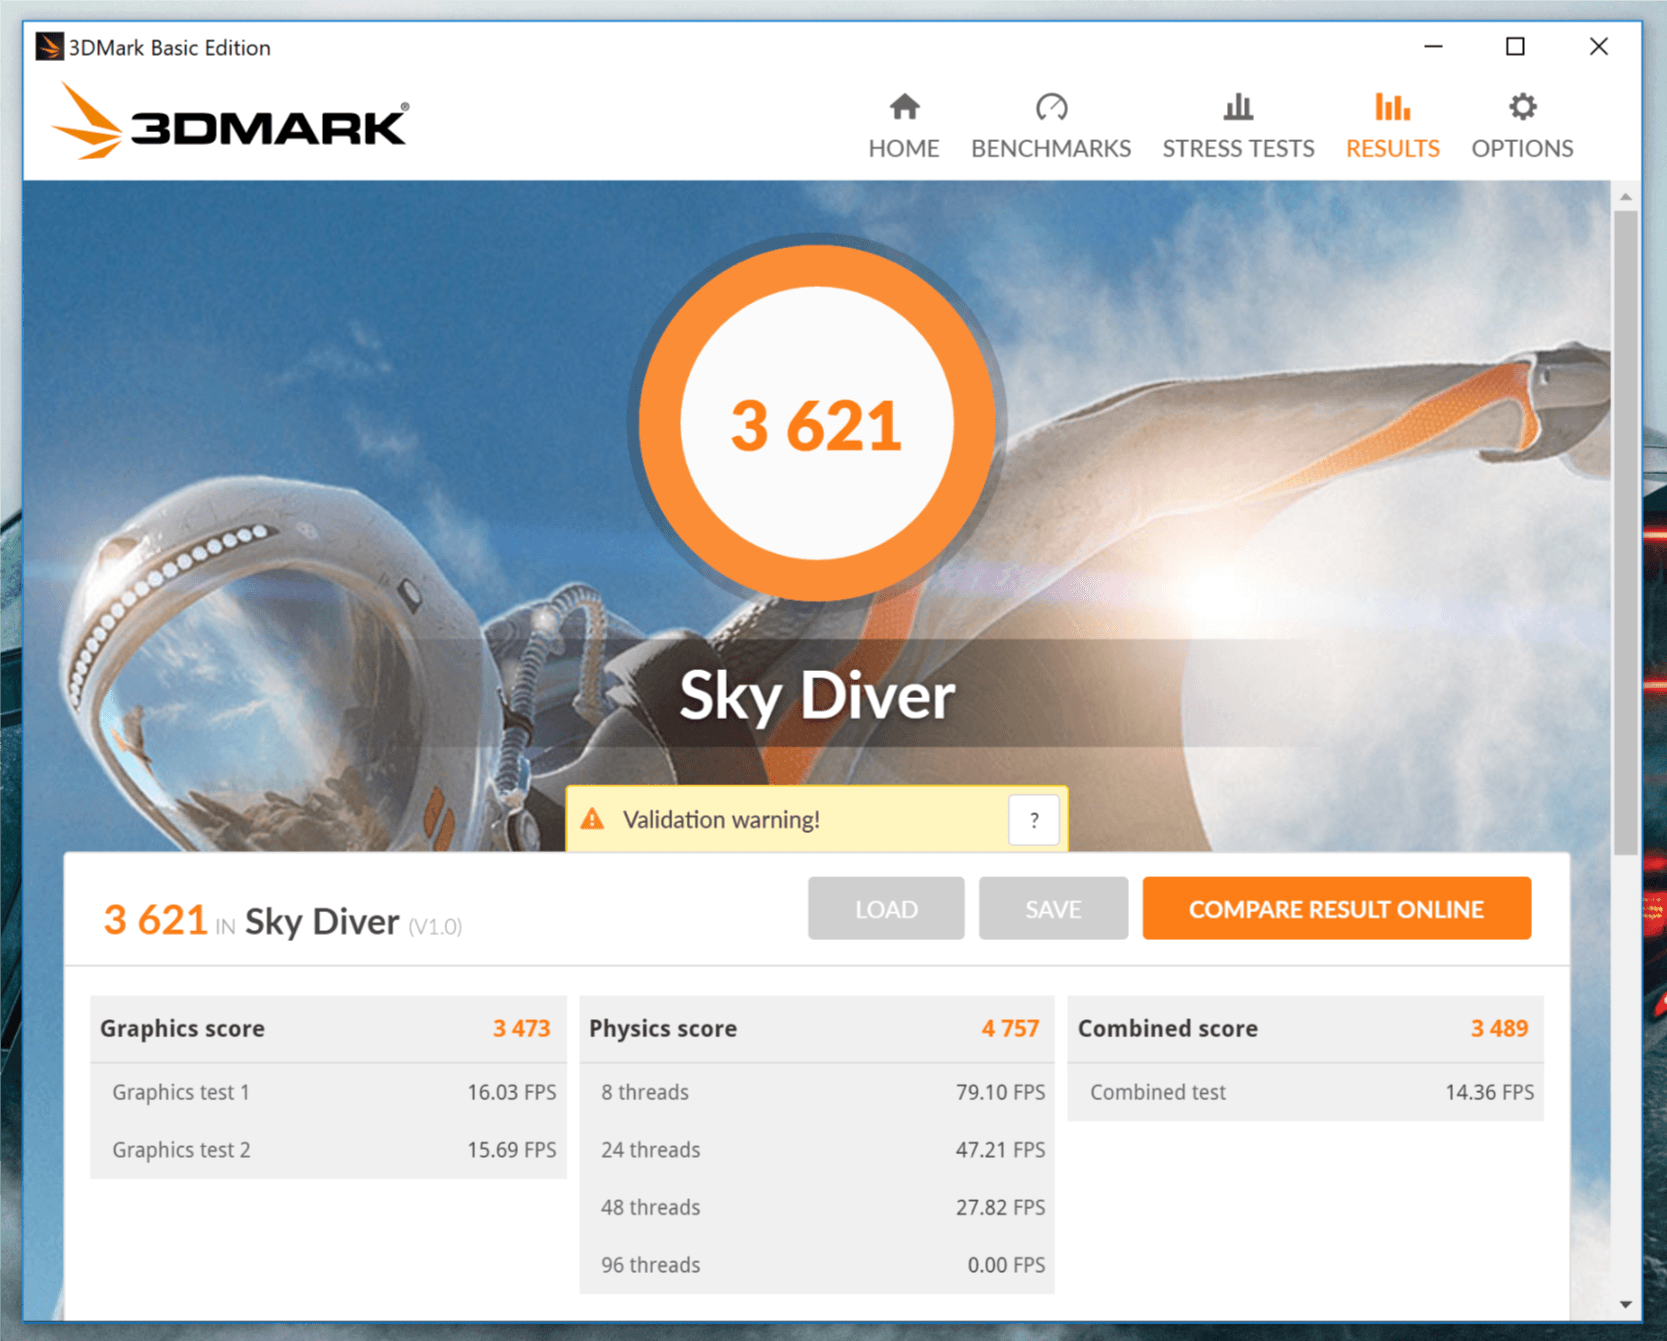The width and height of the screenshot is (1667, 1341).
Task: Go to the STRESS TESTS tab label
Action: pyautogui.click(x=1238, y=148)
